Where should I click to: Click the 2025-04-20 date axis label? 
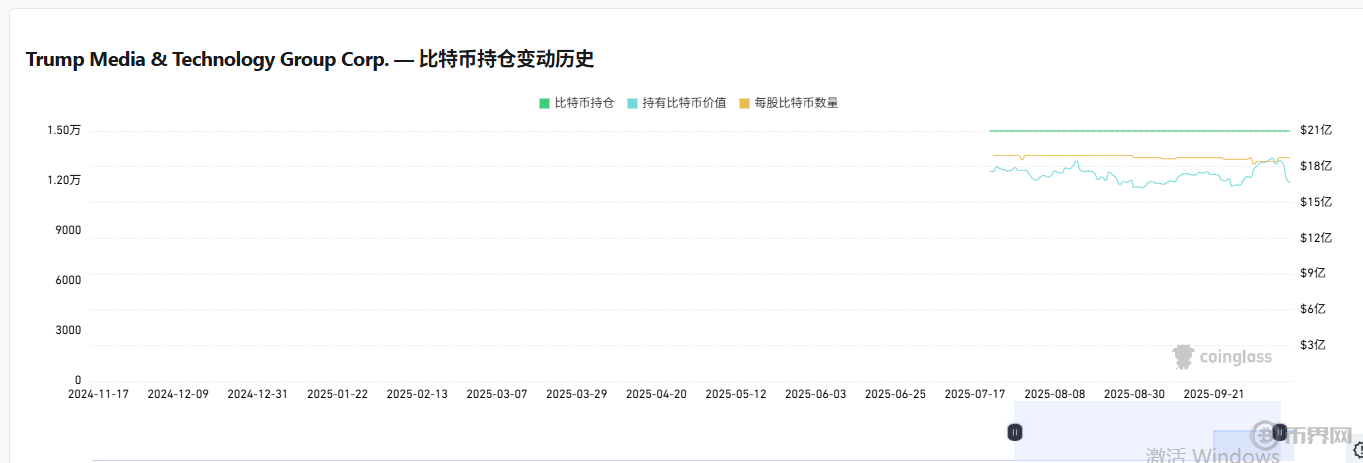tap(656, 394)
